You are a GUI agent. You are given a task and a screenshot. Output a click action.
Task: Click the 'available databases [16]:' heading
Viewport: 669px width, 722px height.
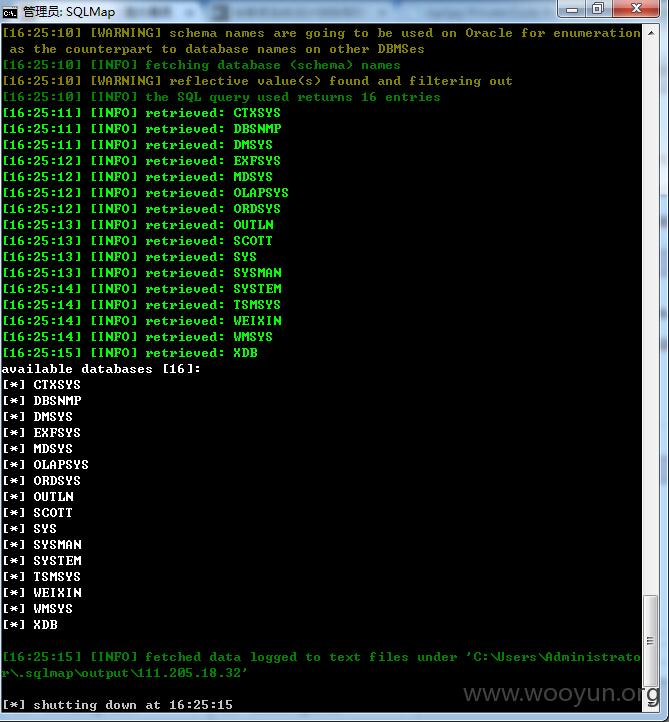101,369
